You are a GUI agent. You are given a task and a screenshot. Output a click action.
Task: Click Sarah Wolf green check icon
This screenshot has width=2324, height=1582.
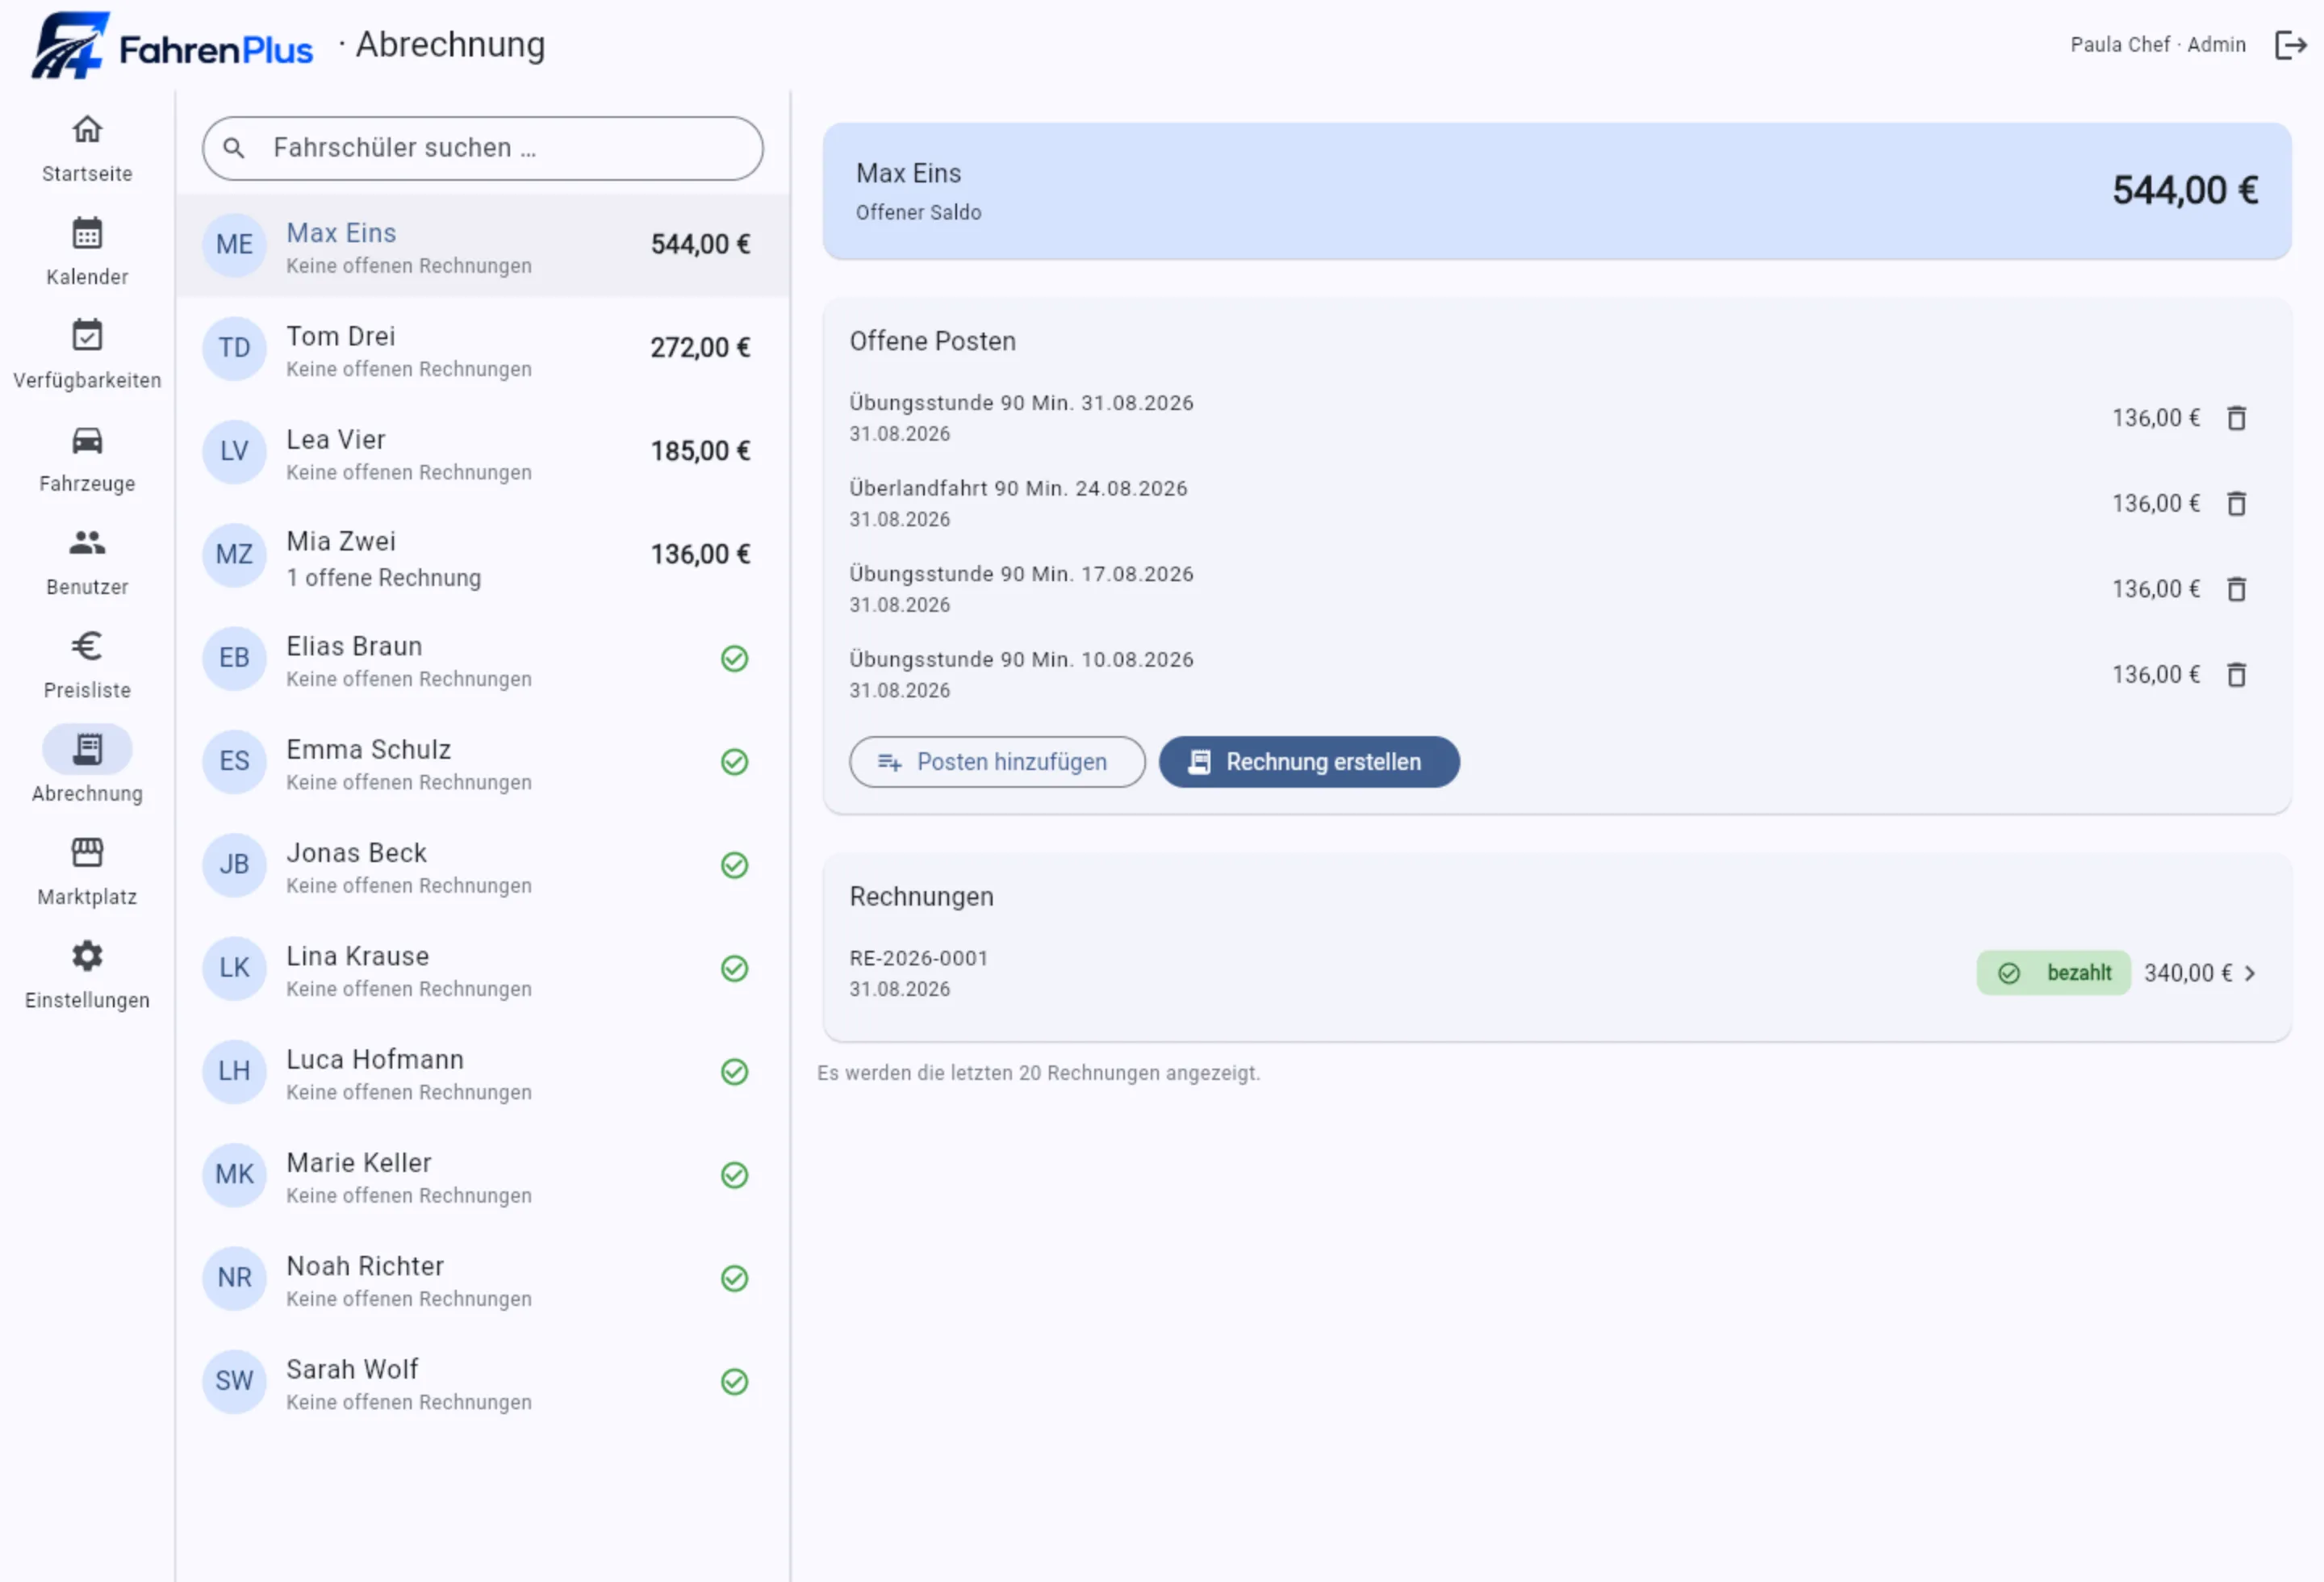[x=735, y=1382]
